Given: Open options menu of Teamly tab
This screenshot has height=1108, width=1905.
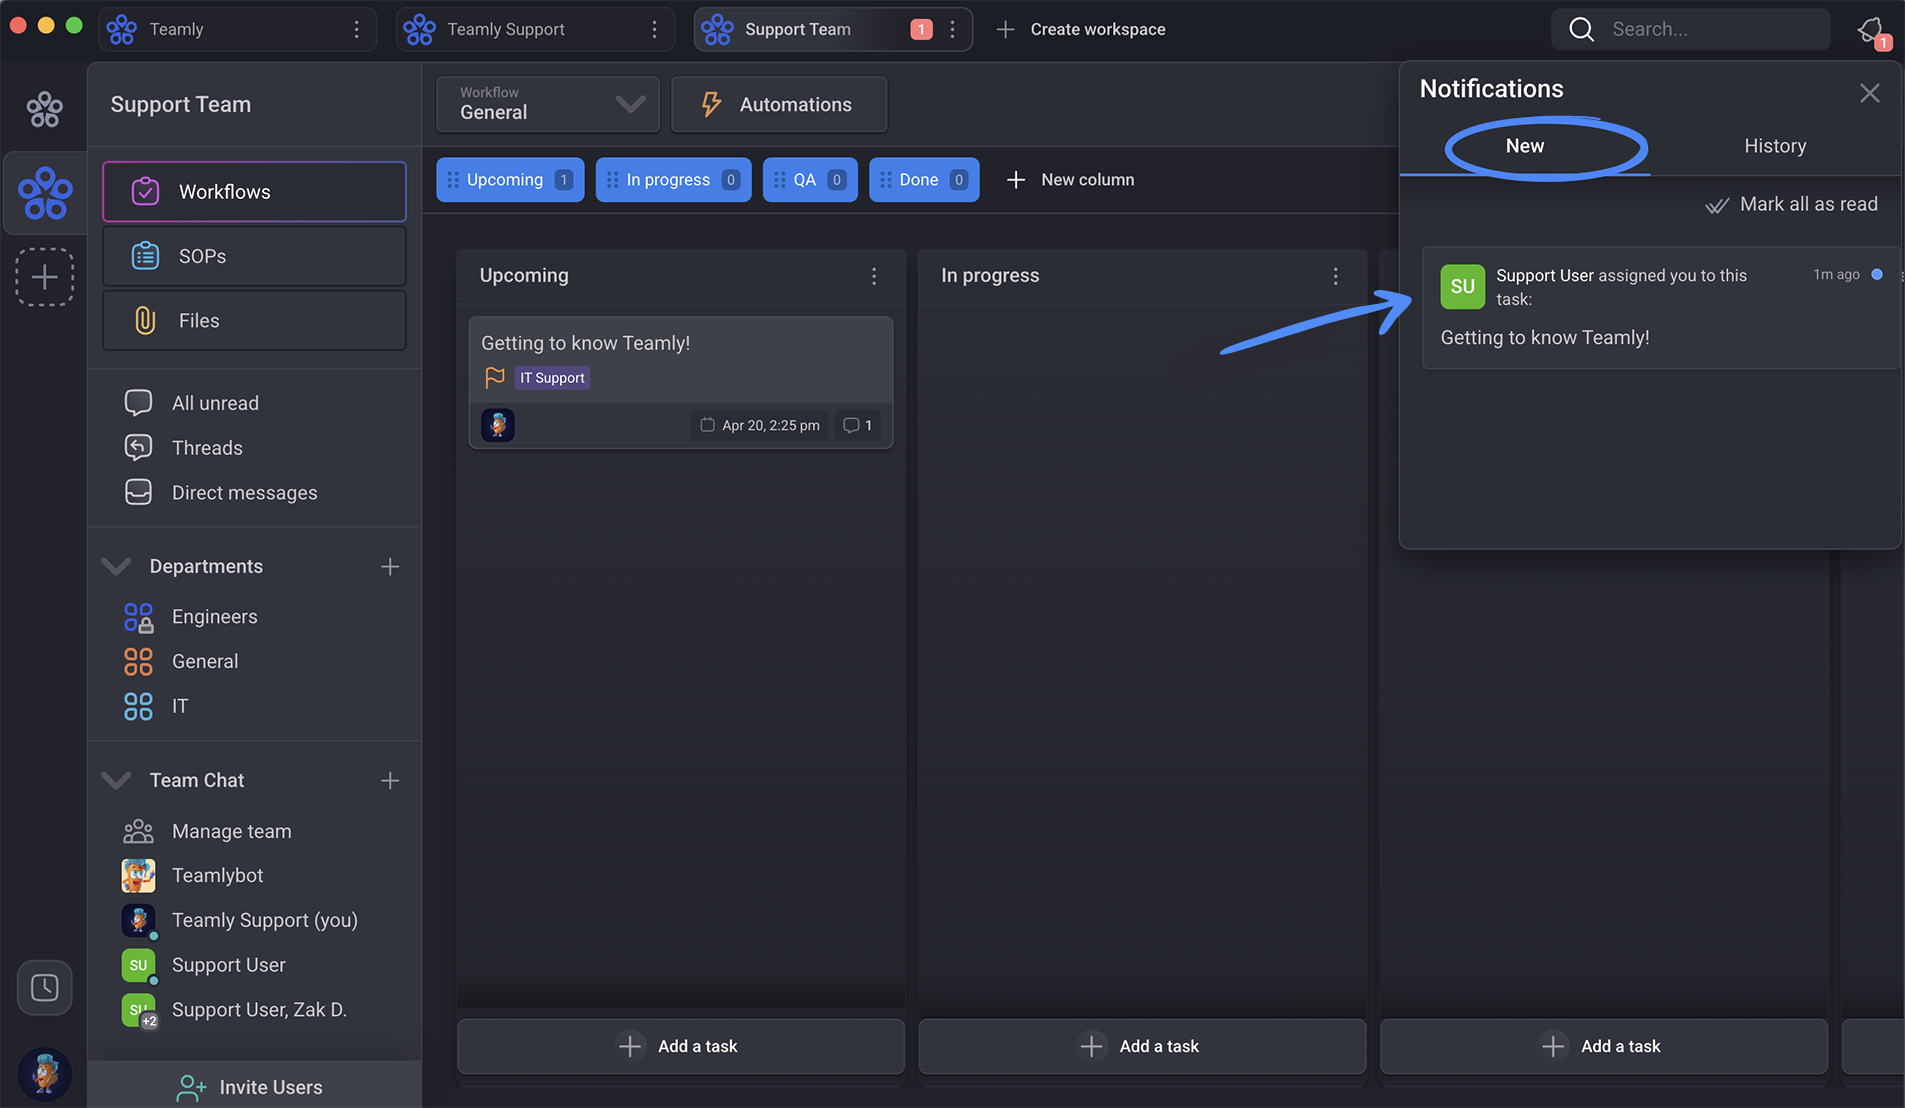Looking at the screenshot, I should (357, 30).
